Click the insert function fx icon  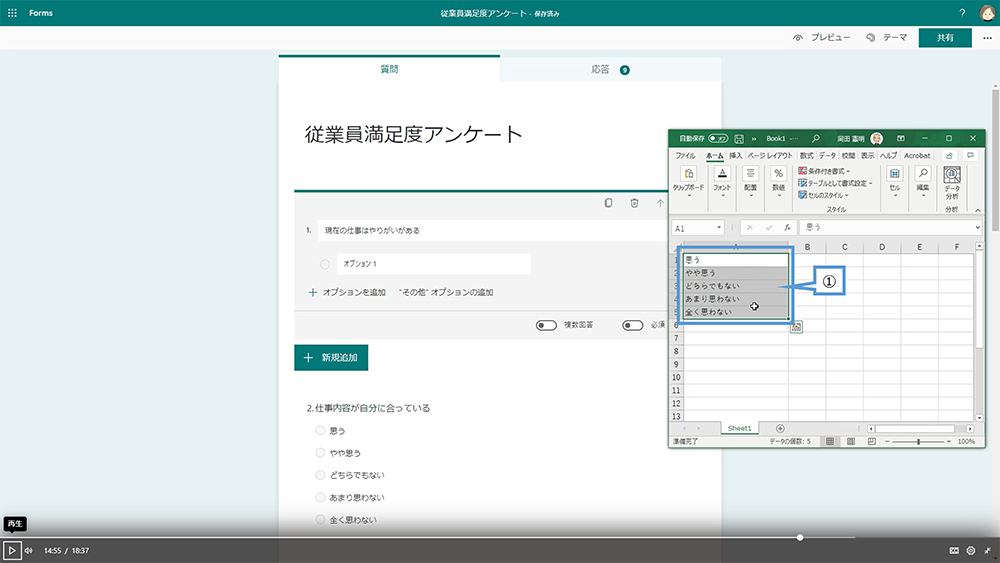(787, 228)
